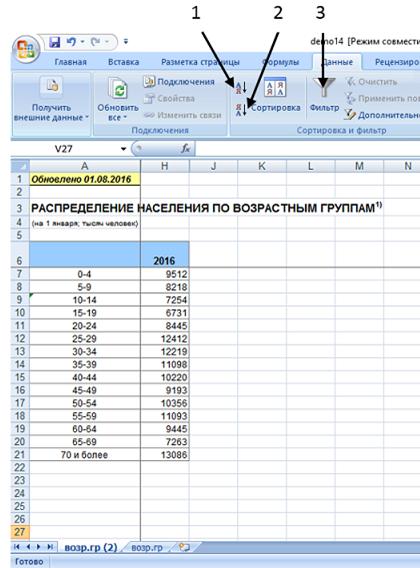Select column M header
The image size is (420, 568).
click(359, 166)
